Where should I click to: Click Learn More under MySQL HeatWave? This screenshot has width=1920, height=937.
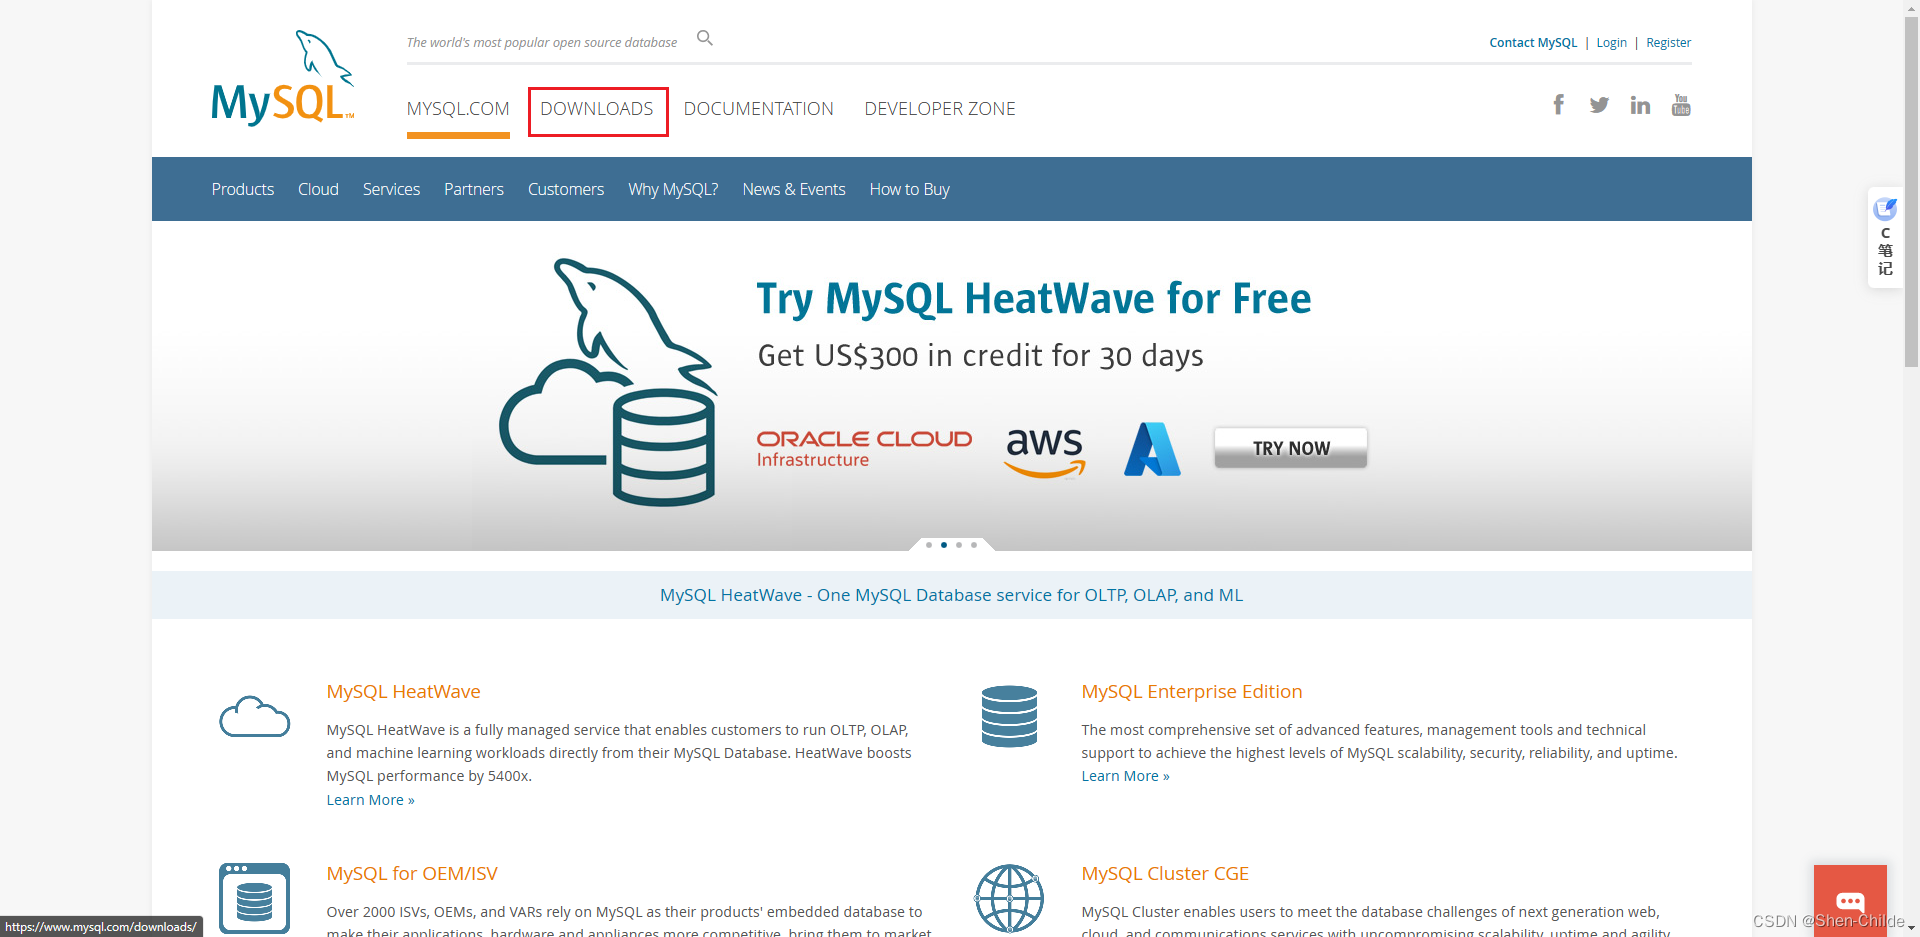click(x=370, y=800)
